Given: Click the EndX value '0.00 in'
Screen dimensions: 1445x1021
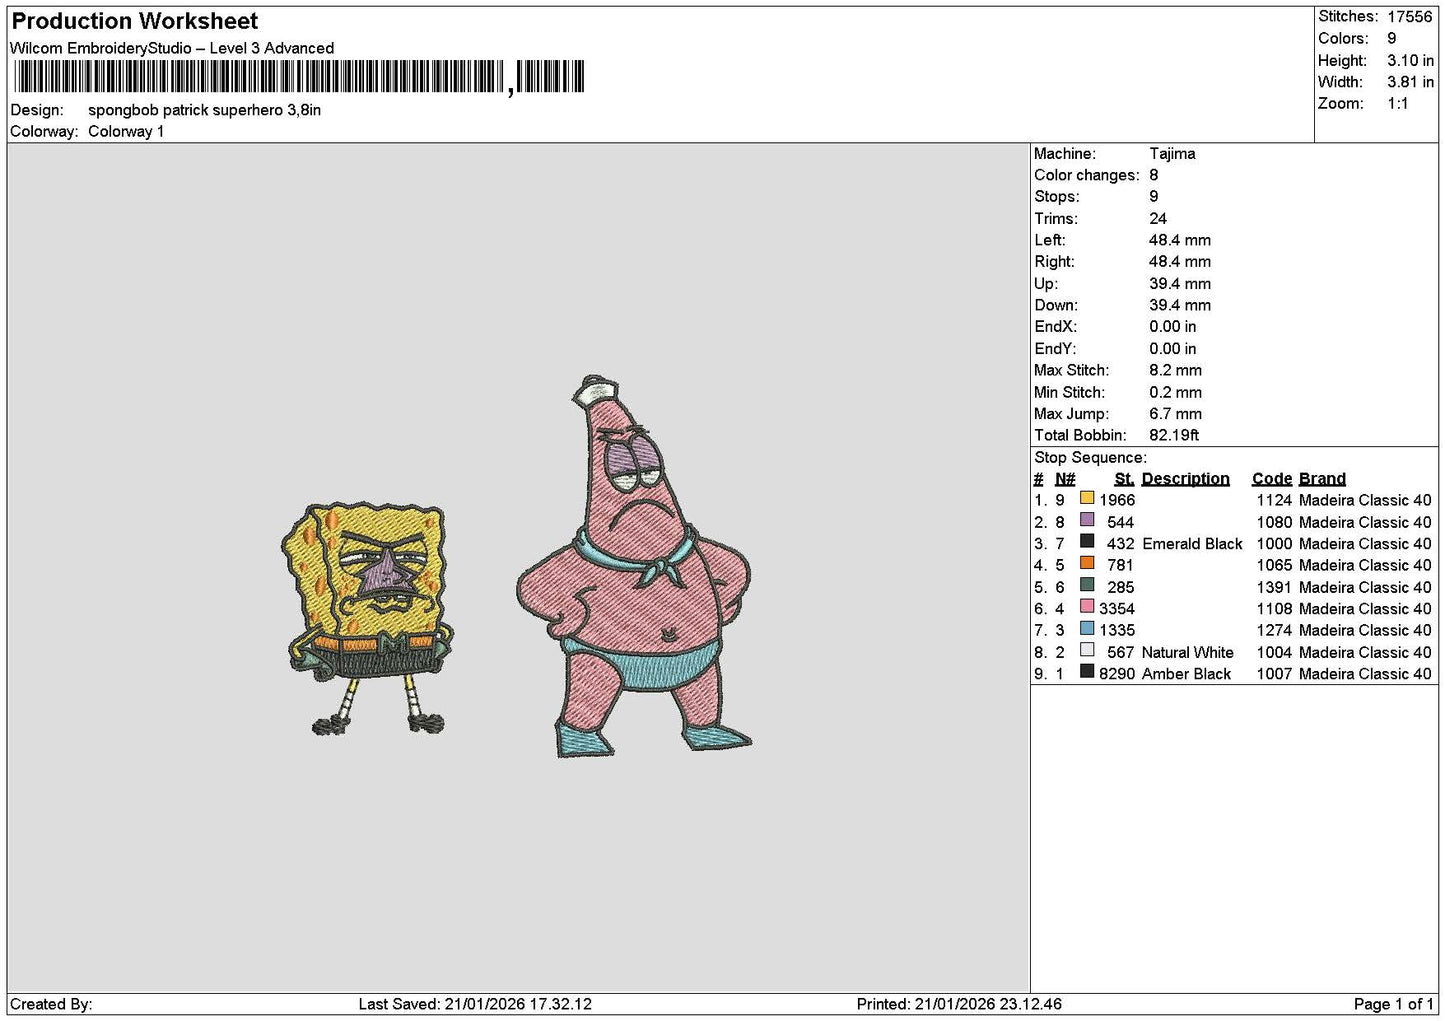Looking at the screenshot, I should (x=1173, y=327).
